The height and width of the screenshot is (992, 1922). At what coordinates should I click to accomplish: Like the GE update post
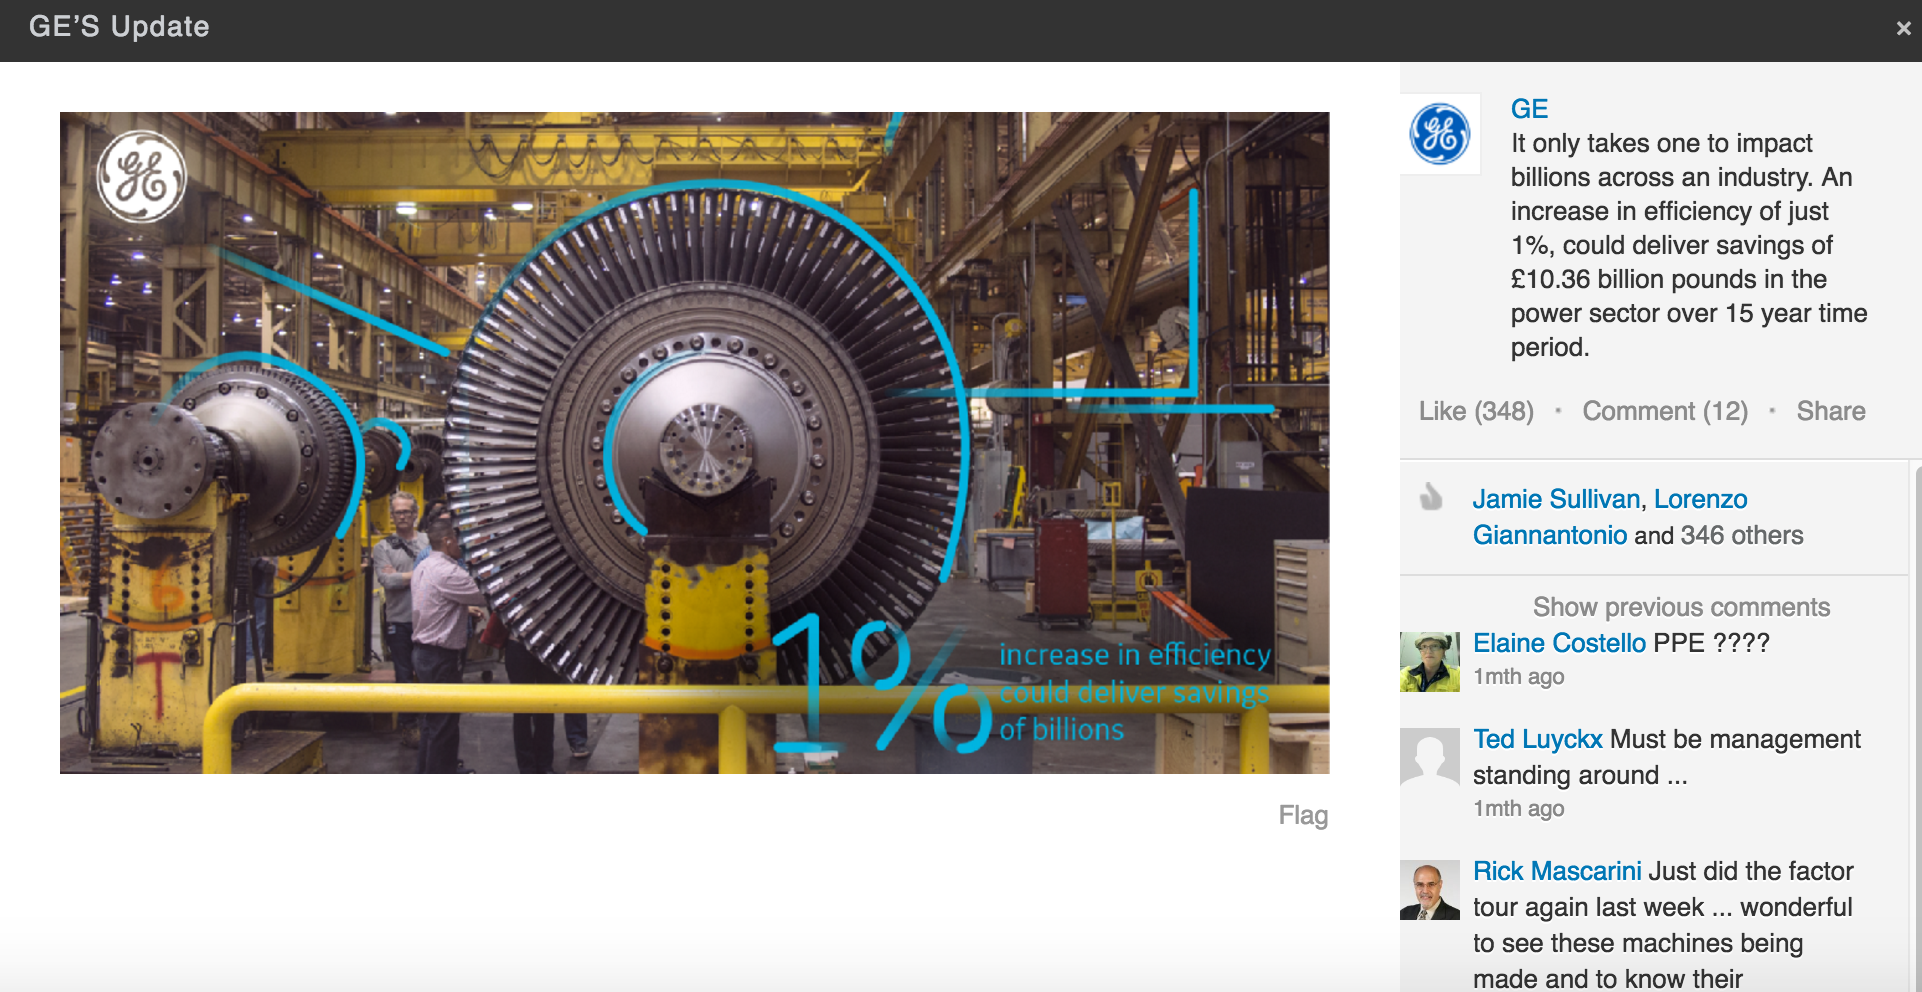pyautogui.click(x=1475, y=411)
